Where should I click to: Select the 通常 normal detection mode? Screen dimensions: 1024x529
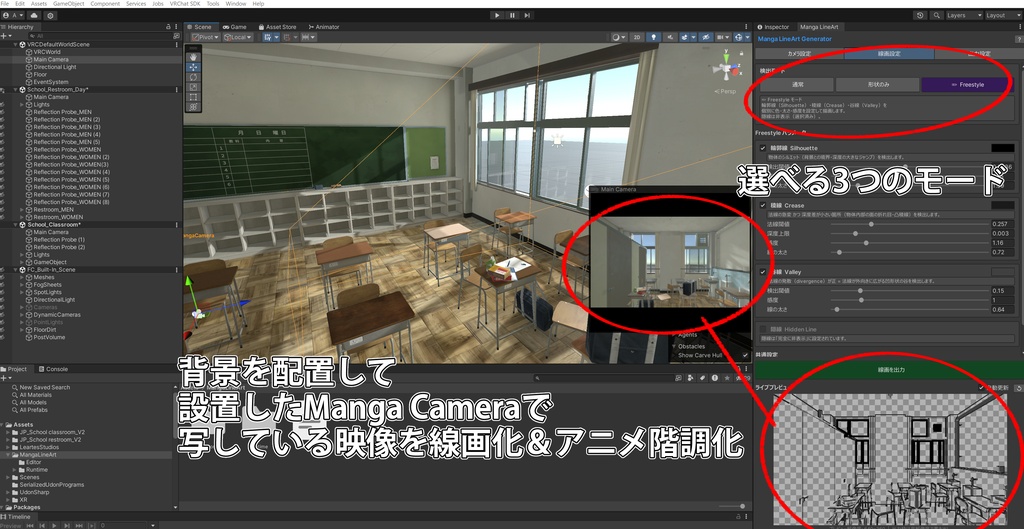coord(797,84)
